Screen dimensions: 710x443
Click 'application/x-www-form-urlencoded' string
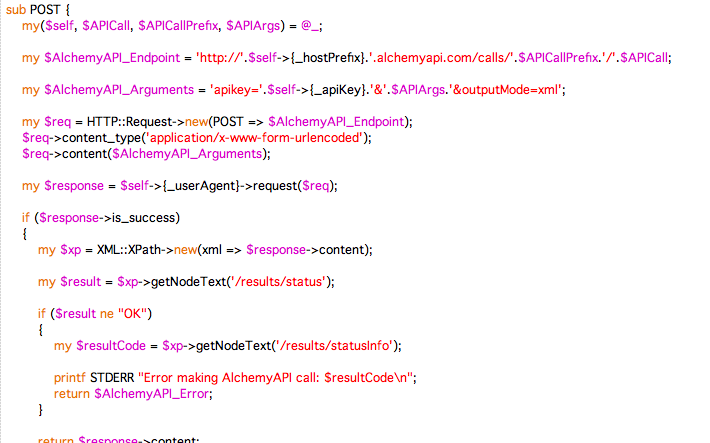coord(256,138)
